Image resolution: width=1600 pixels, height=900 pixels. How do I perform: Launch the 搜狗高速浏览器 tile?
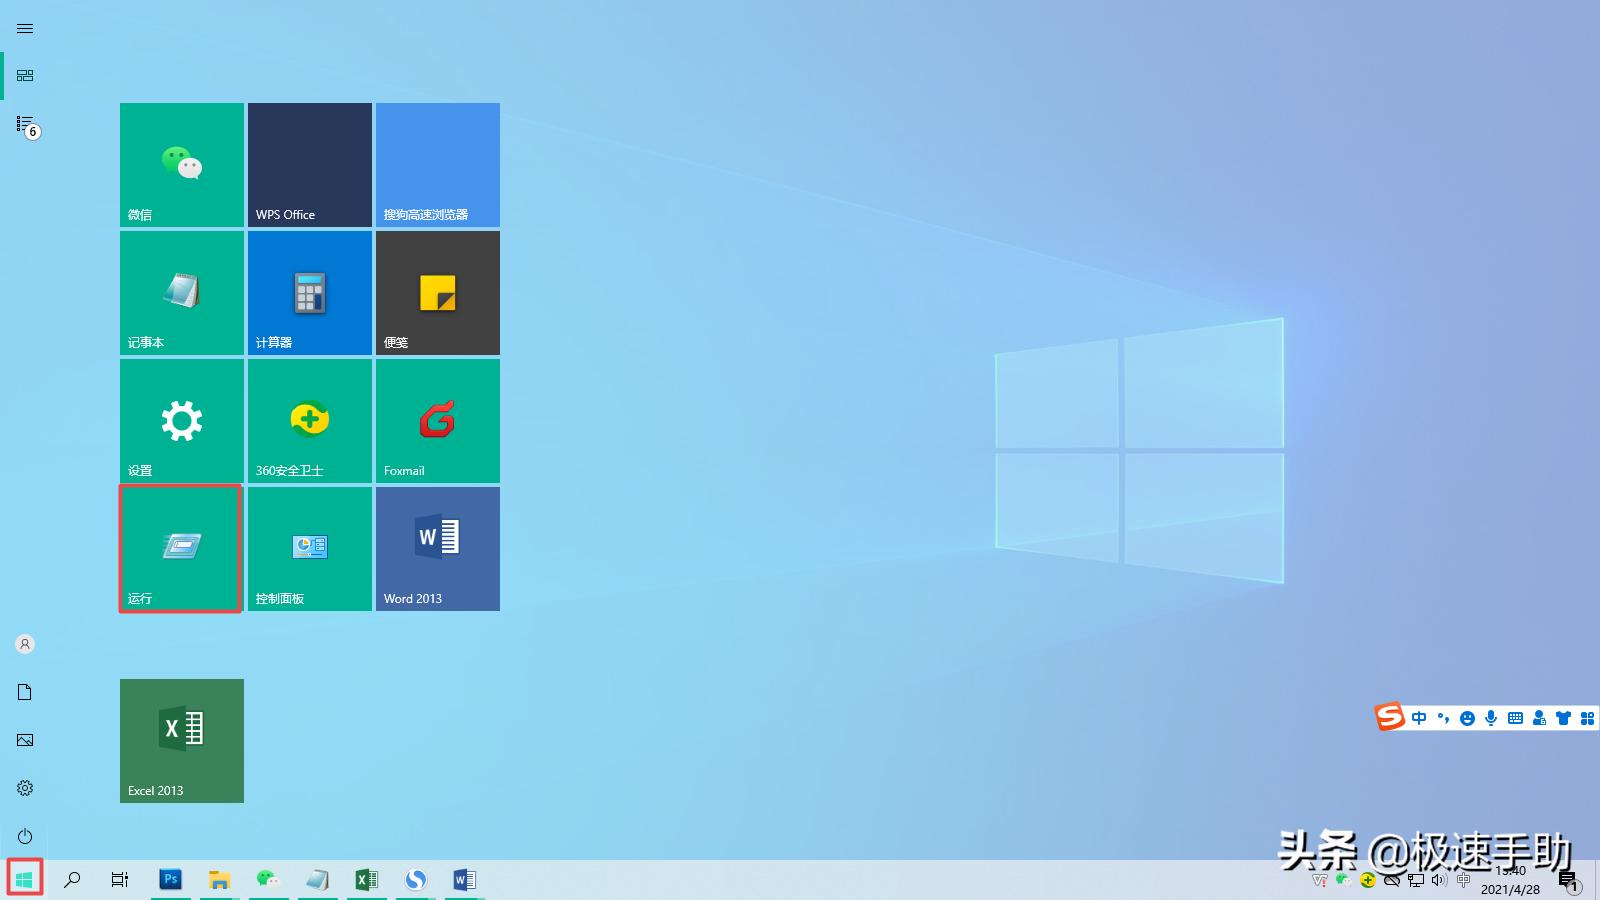point(438,165)
